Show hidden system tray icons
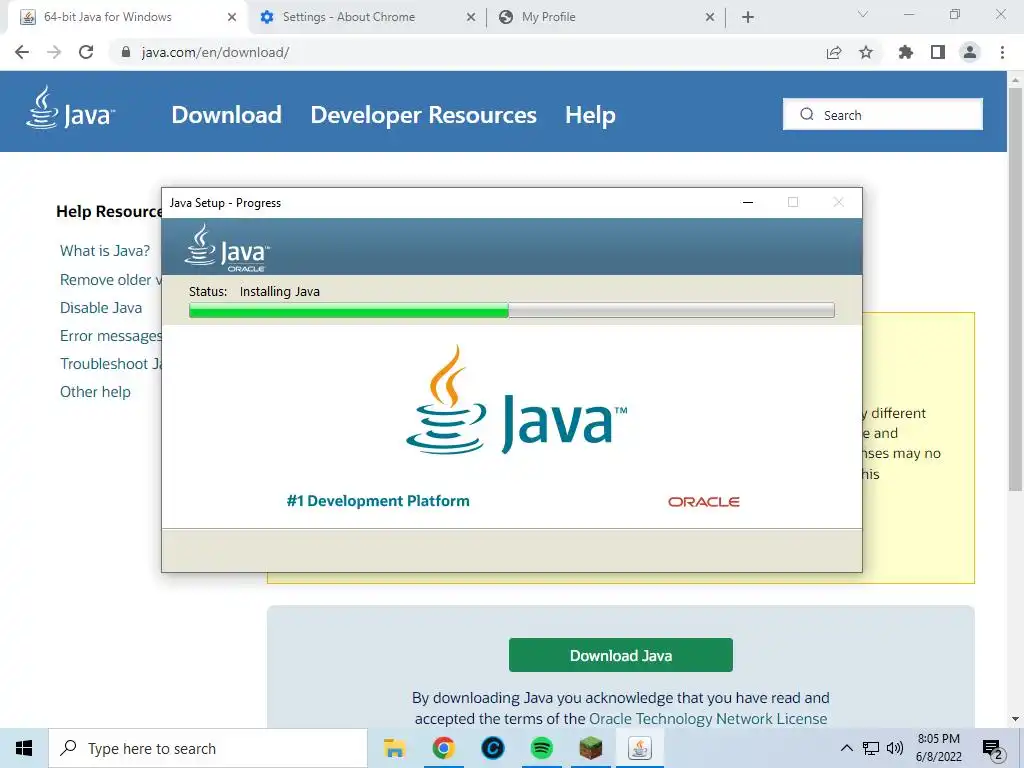Image resolution: width=1024 pixels, height=768 pixels. (846, 748)
